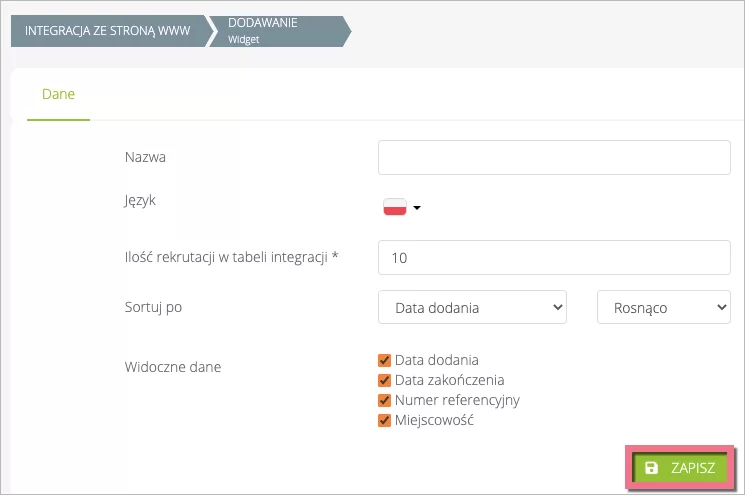Untick the Miejscowość checkbox
The width and height of the screenshot is (745, 495).
(384, 420)
